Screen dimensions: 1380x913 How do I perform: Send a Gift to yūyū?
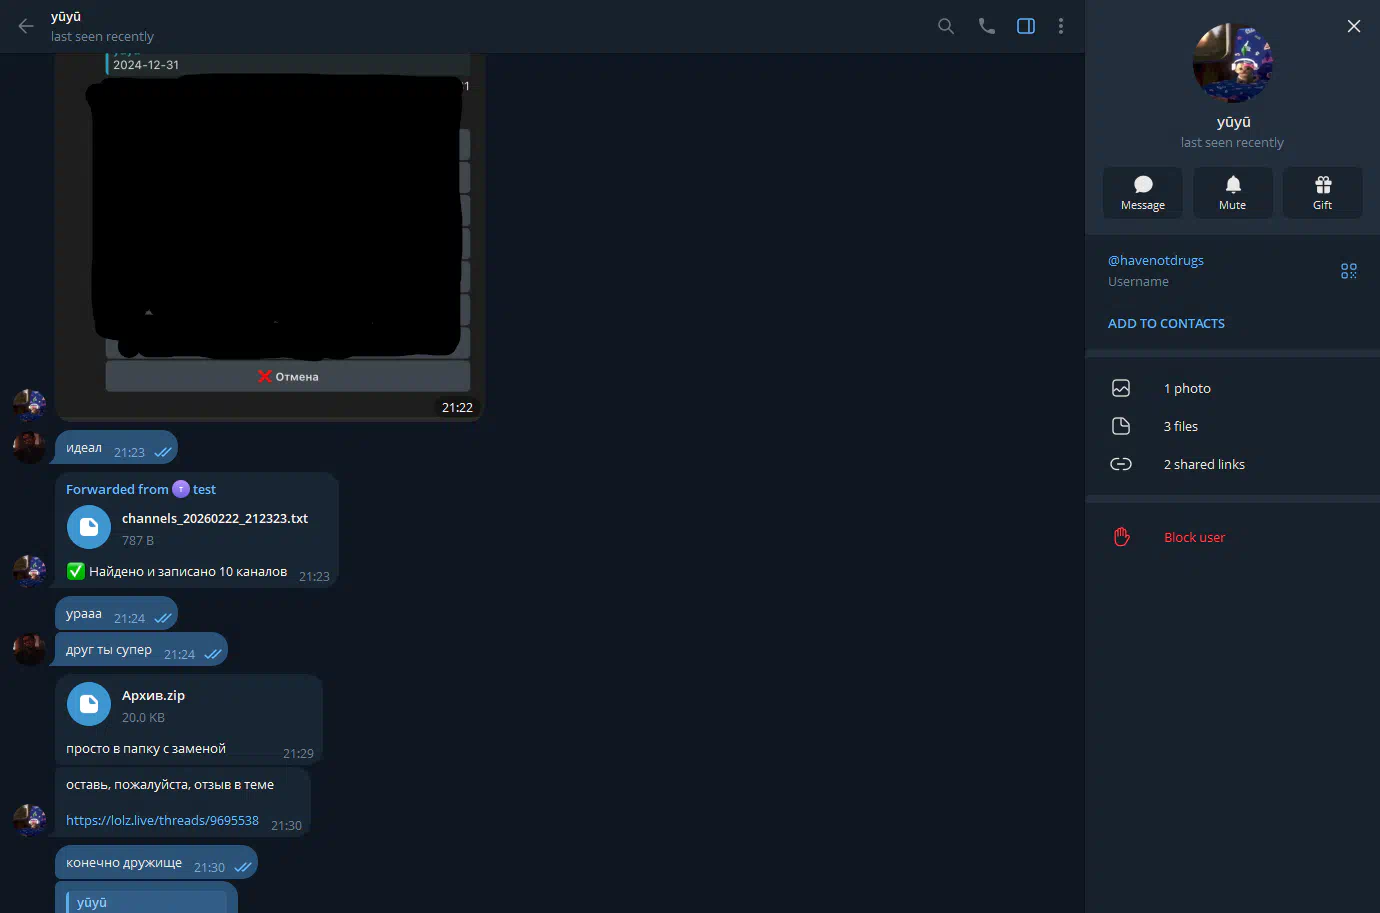(1322, 192)
